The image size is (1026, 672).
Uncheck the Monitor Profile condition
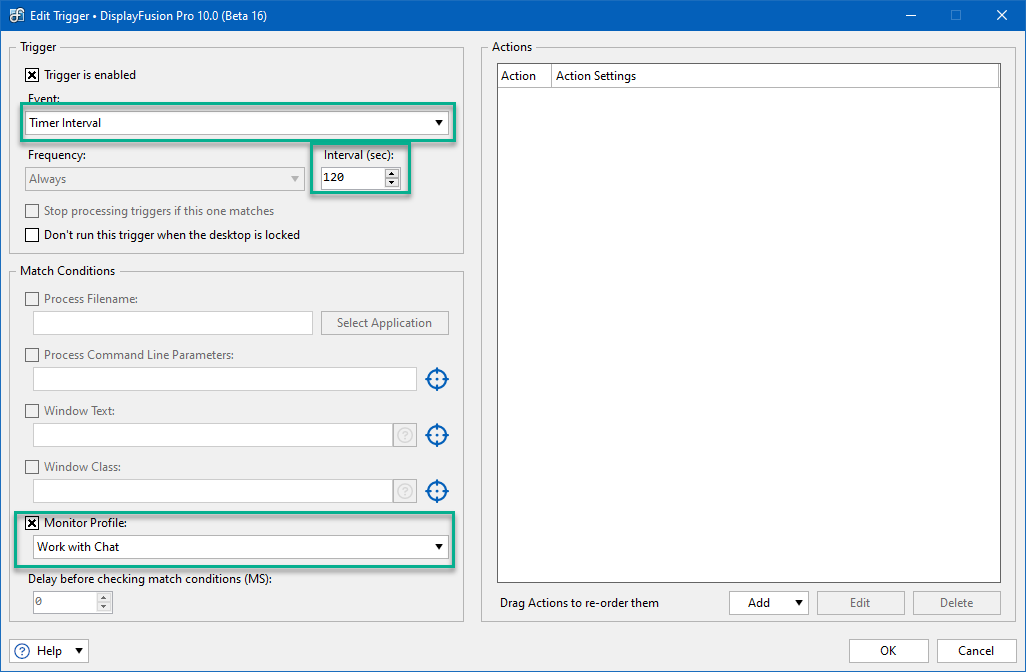pos(31,523)
